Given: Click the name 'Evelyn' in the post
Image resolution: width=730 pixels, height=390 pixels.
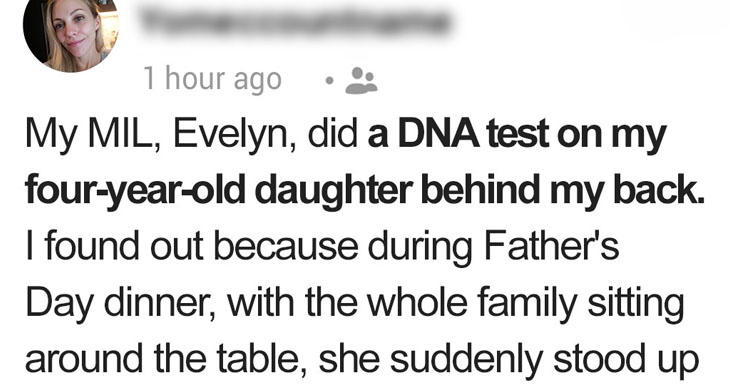Looking at the screenshot, I should pos(234,135).
